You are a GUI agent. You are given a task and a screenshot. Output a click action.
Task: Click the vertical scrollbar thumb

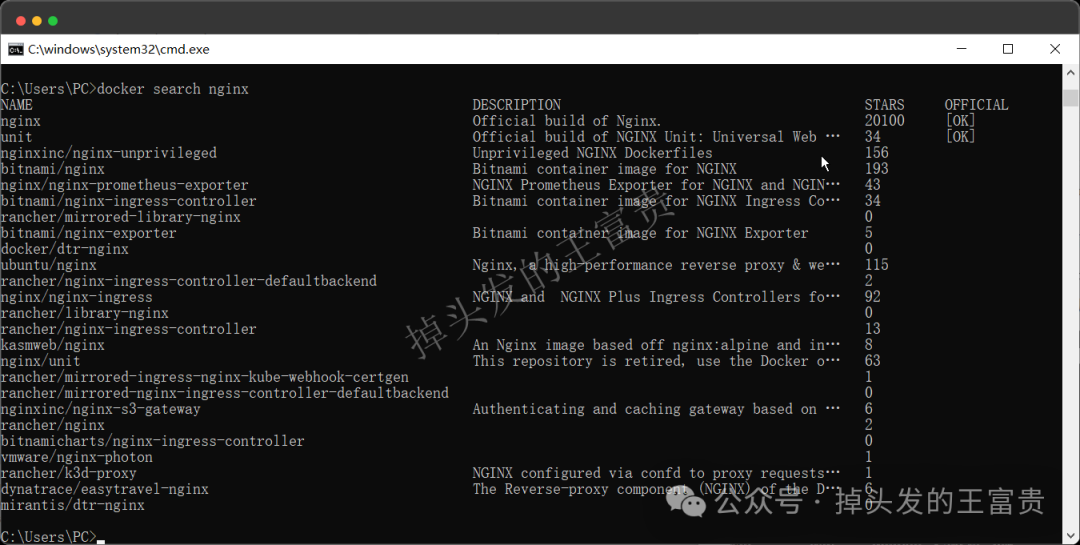[1070, 97]
